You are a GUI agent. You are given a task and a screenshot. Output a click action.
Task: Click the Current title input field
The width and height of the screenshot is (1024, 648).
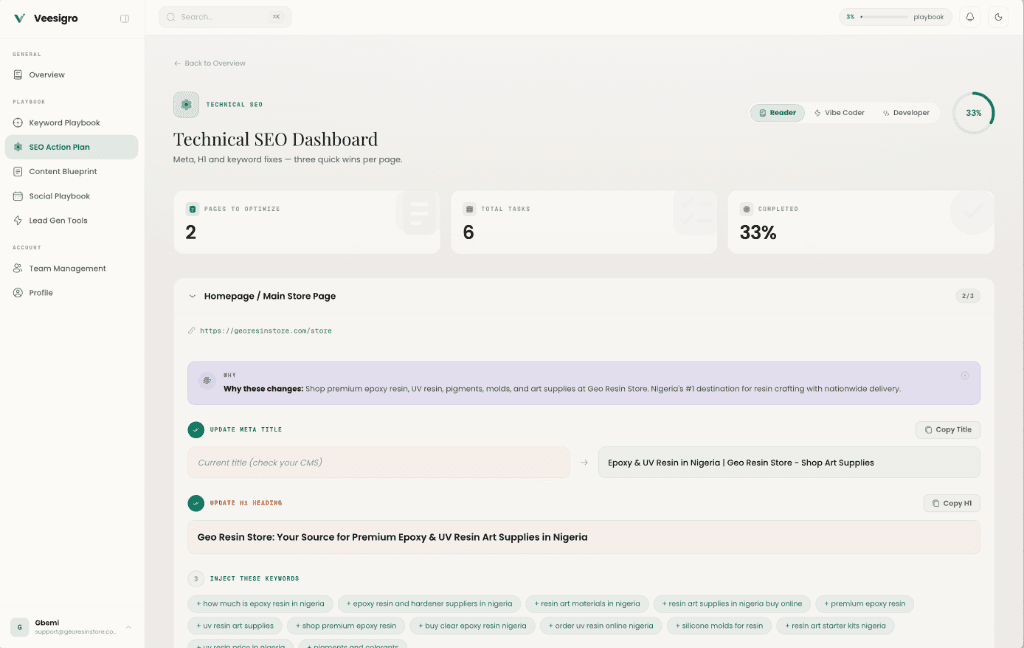click(x=379, y=462)
